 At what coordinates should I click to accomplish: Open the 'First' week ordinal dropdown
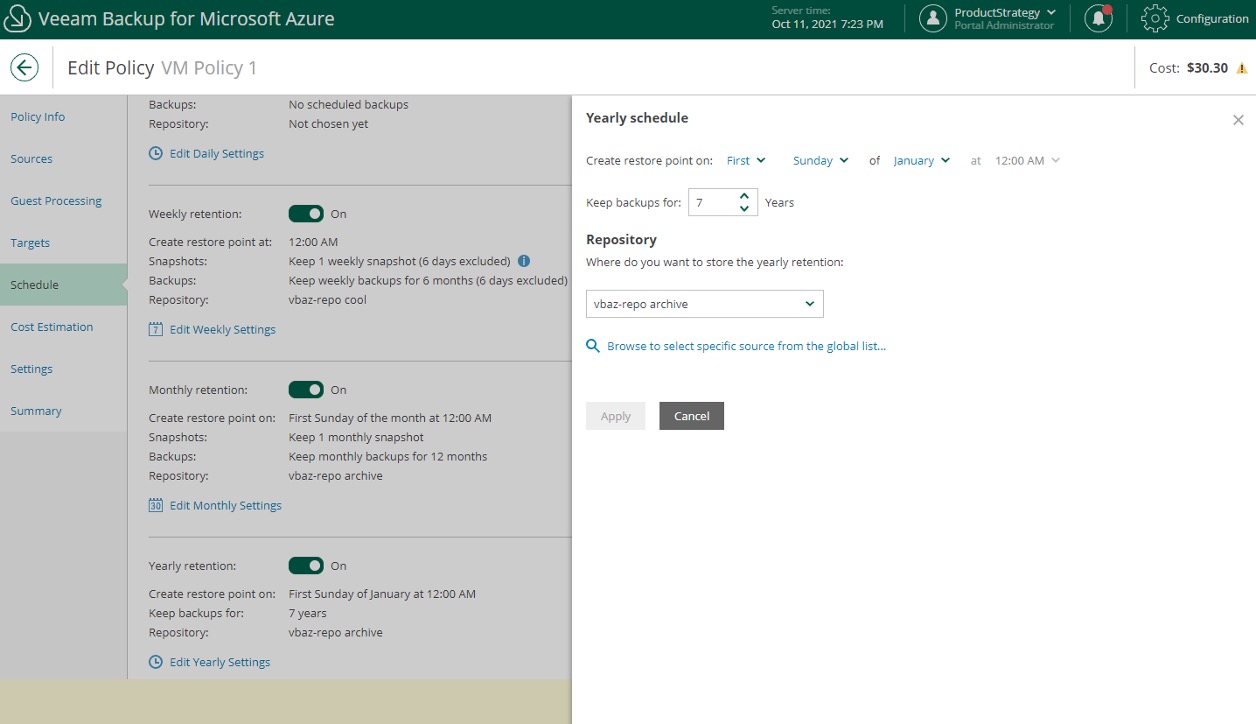(x=745, y=160)
